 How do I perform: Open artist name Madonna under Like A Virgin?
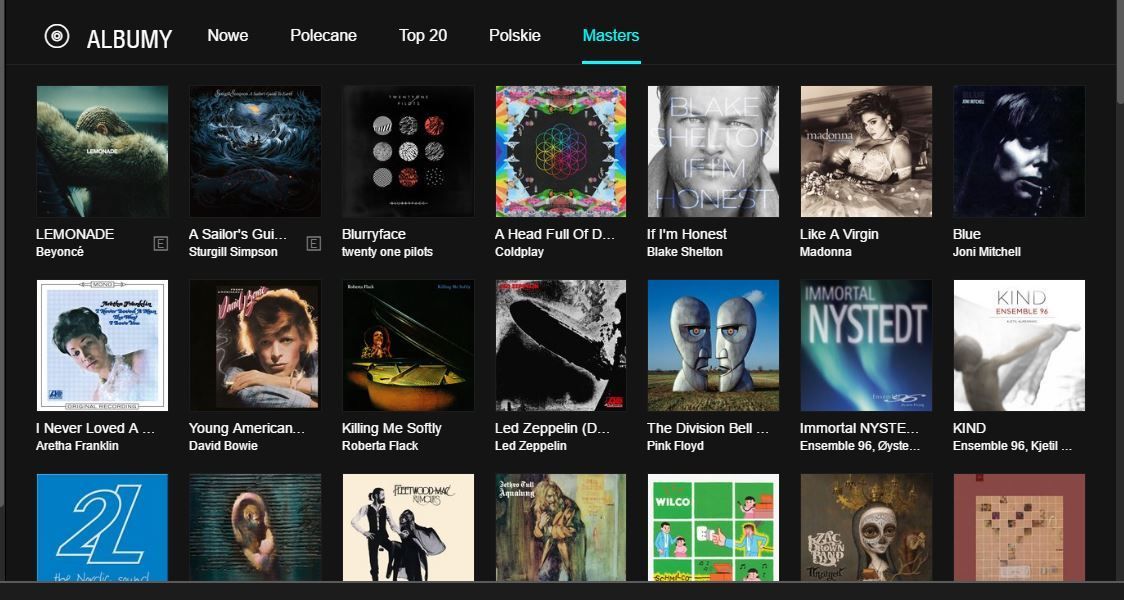coord(826,252)
